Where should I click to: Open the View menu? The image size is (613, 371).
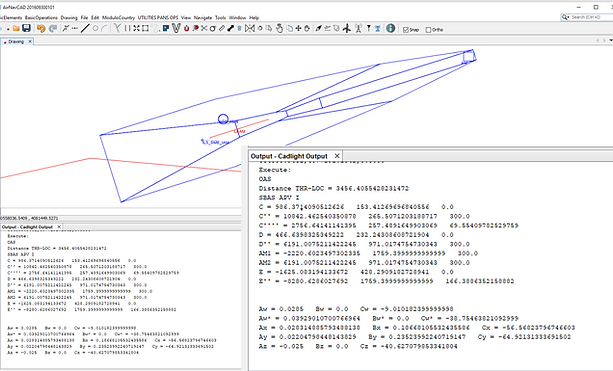(x=186, y=18)
